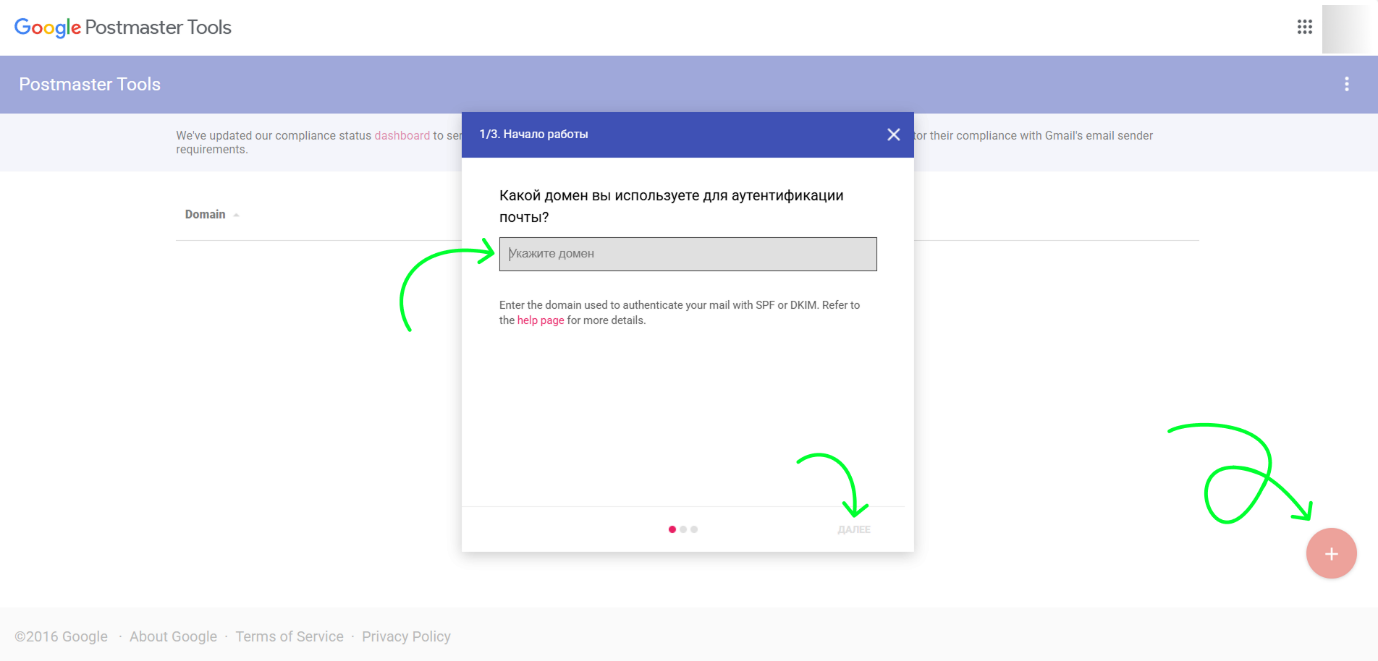This screenshot has width=1378, height=661.
Task: Focus the 'Укажите домен' input field
Action: coord(688,254)
